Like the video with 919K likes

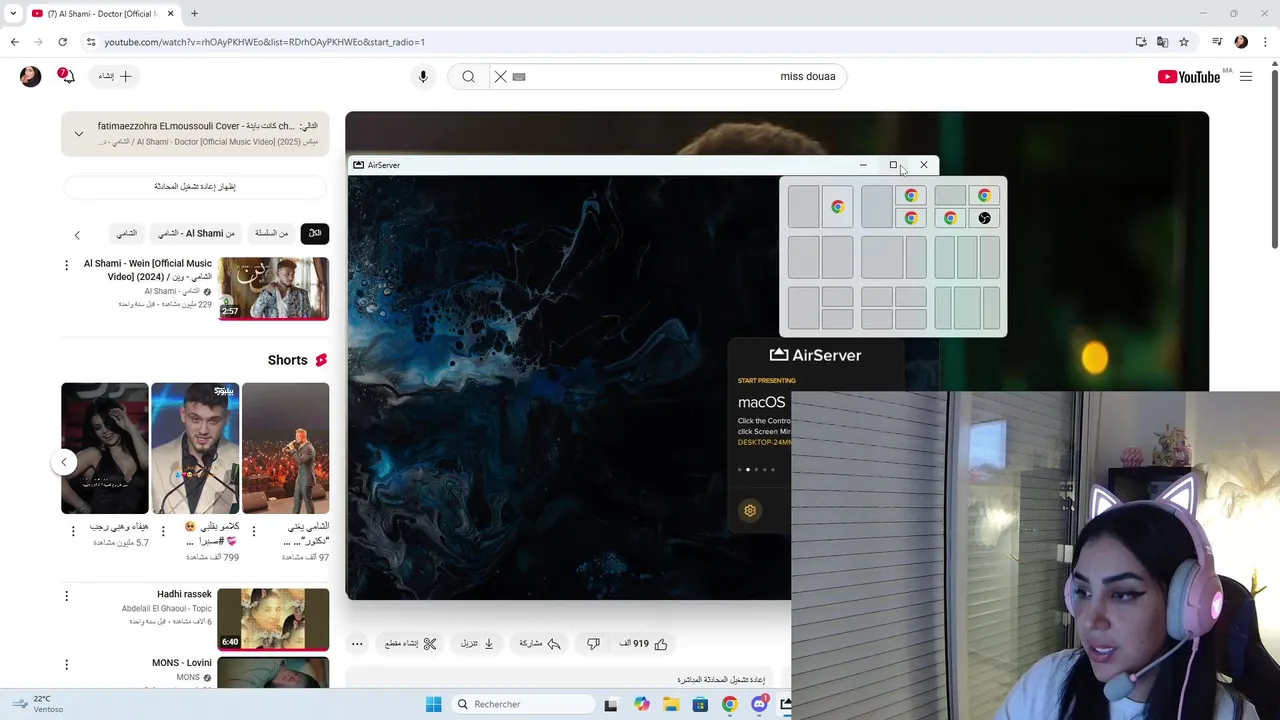pos(644,644)
